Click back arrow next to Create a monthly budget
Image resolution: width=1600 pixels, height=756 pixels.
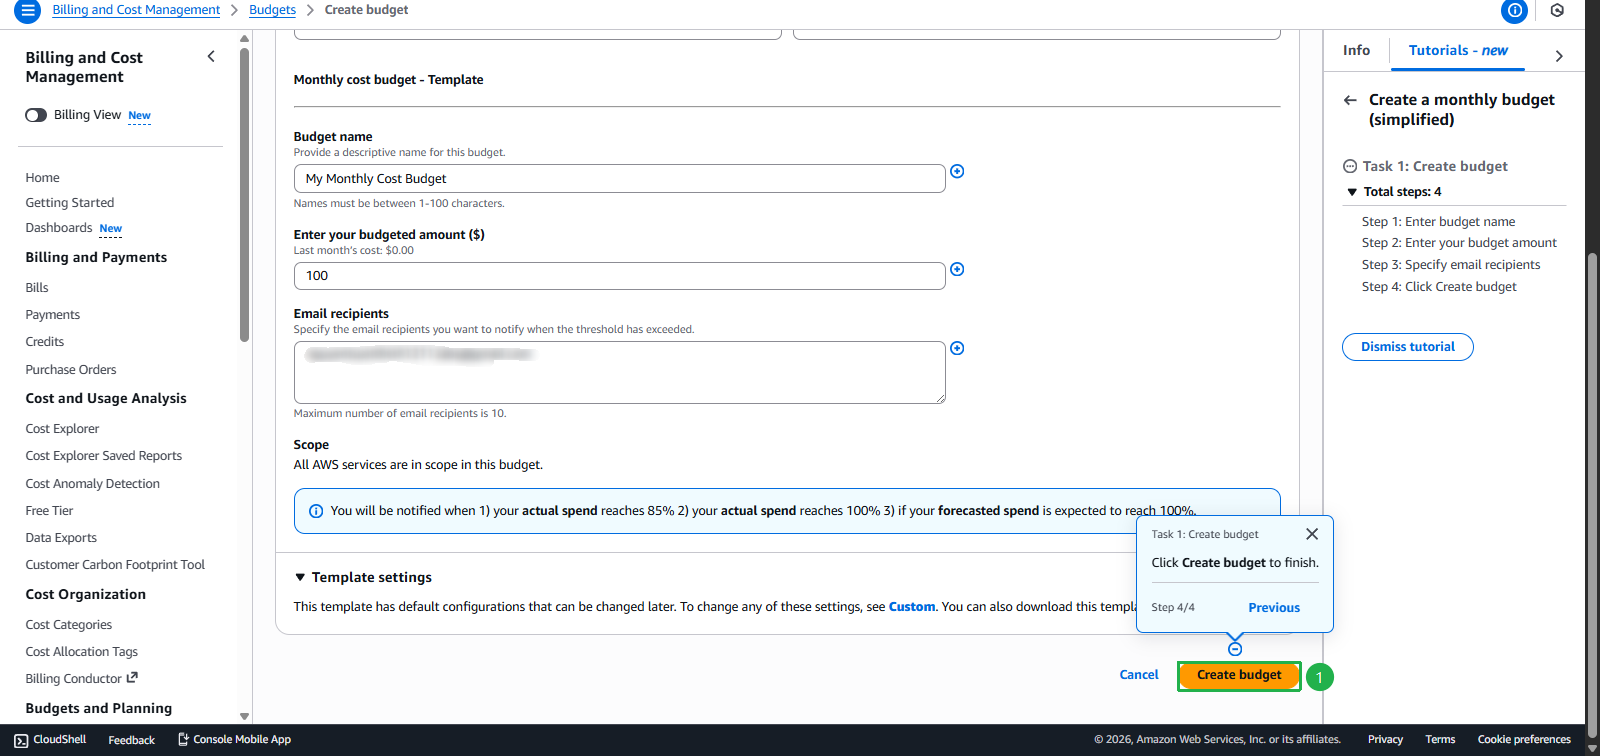(x=1350, y=100)
